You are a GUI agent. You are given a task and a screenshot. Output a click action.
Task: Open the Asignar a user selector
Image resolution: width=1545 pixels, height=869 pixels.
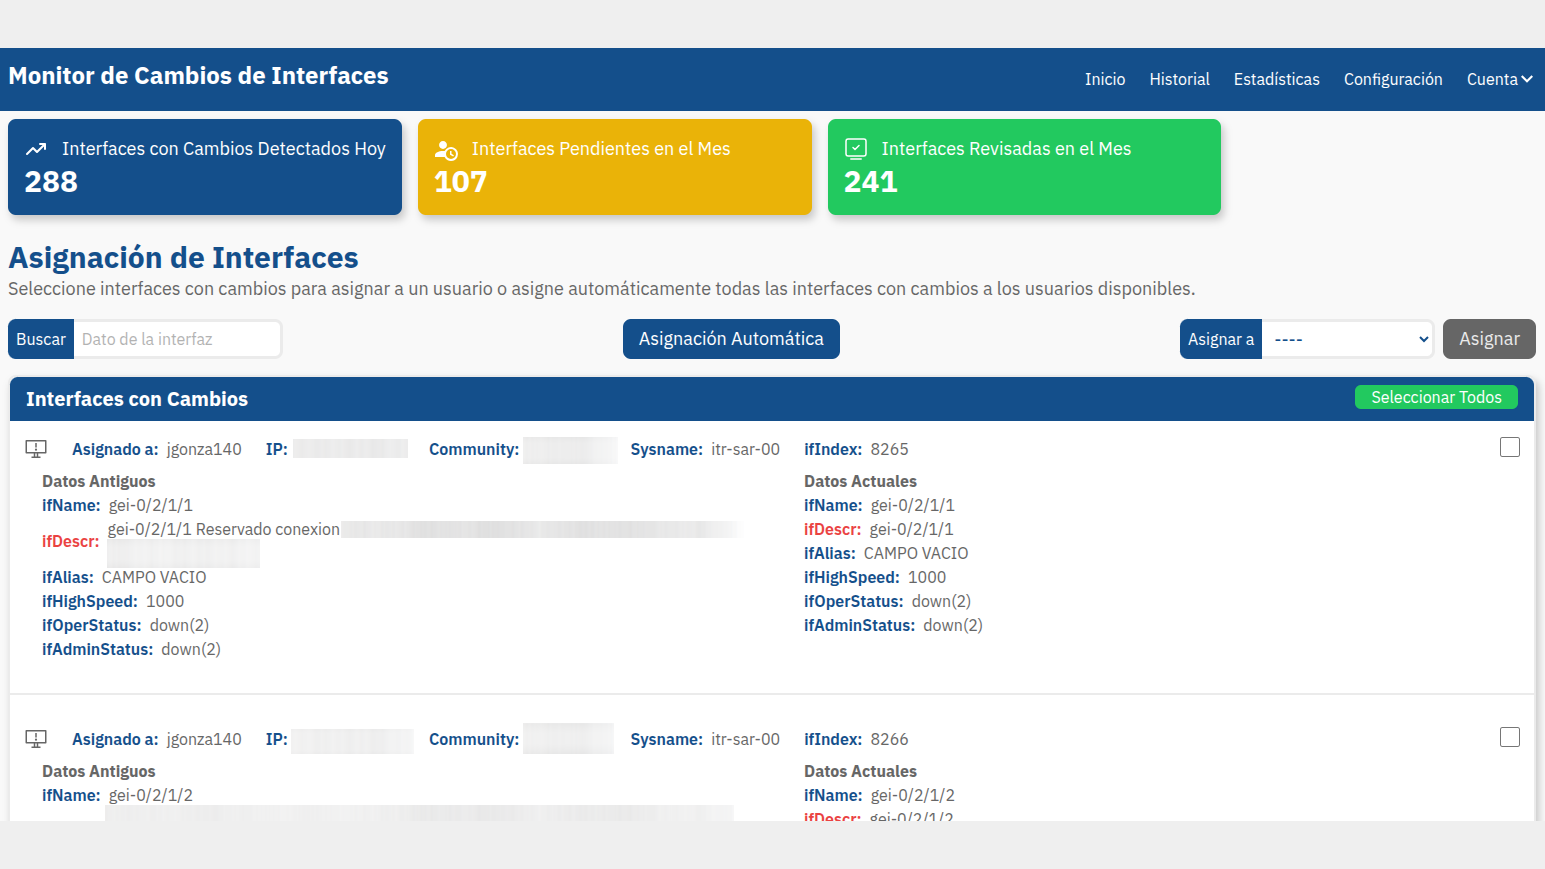click(1348, 339)
